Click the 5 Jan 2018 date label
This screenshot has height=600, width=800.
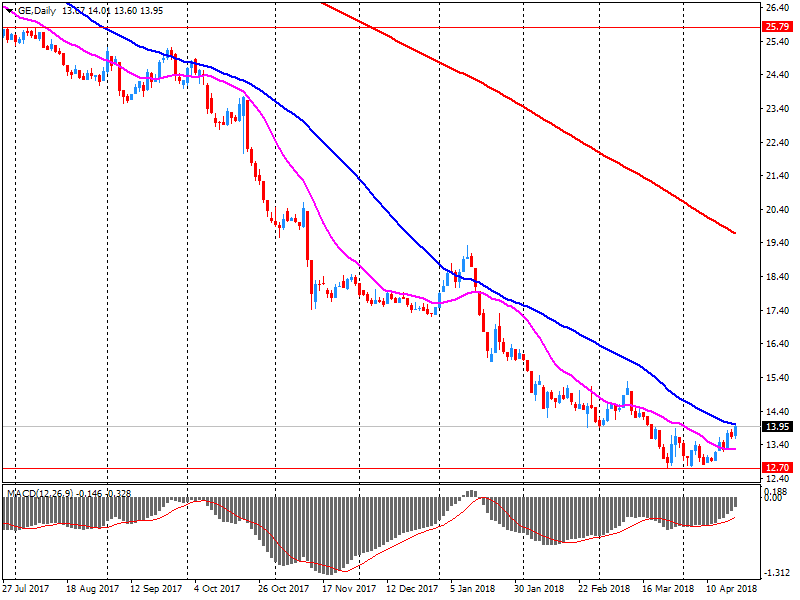tap(472, 588)
